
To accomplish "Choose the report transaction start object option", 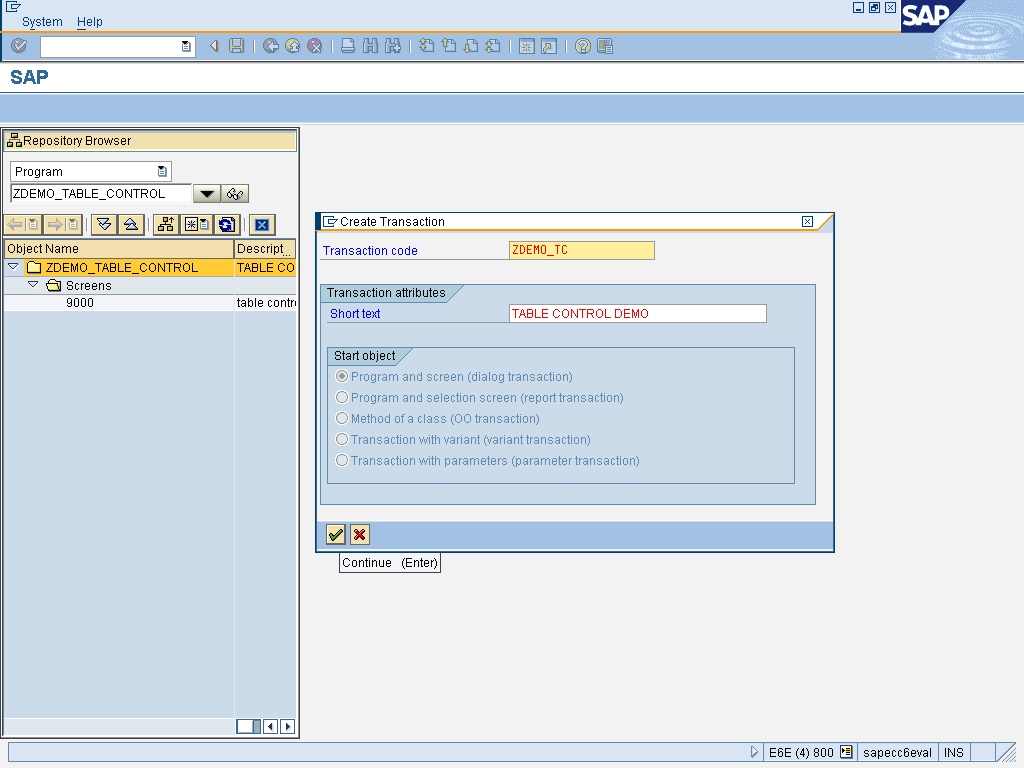I will click(x=341, y=397).
